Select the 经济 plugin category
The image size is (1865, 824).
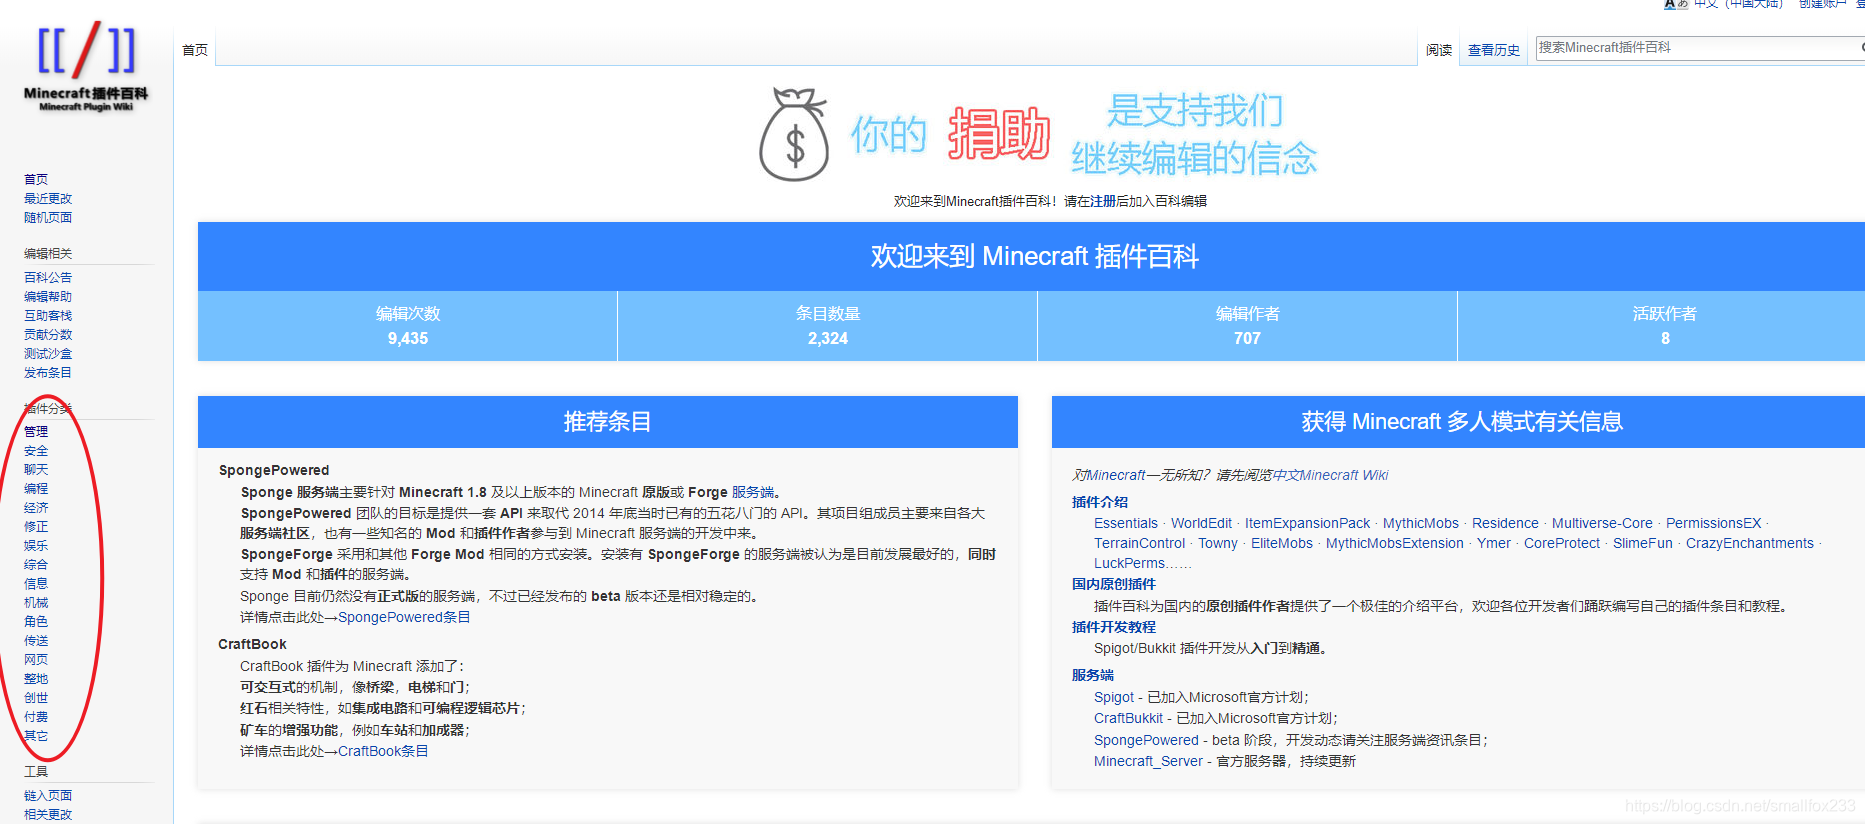pyautogui.click(x=36, y=507)
